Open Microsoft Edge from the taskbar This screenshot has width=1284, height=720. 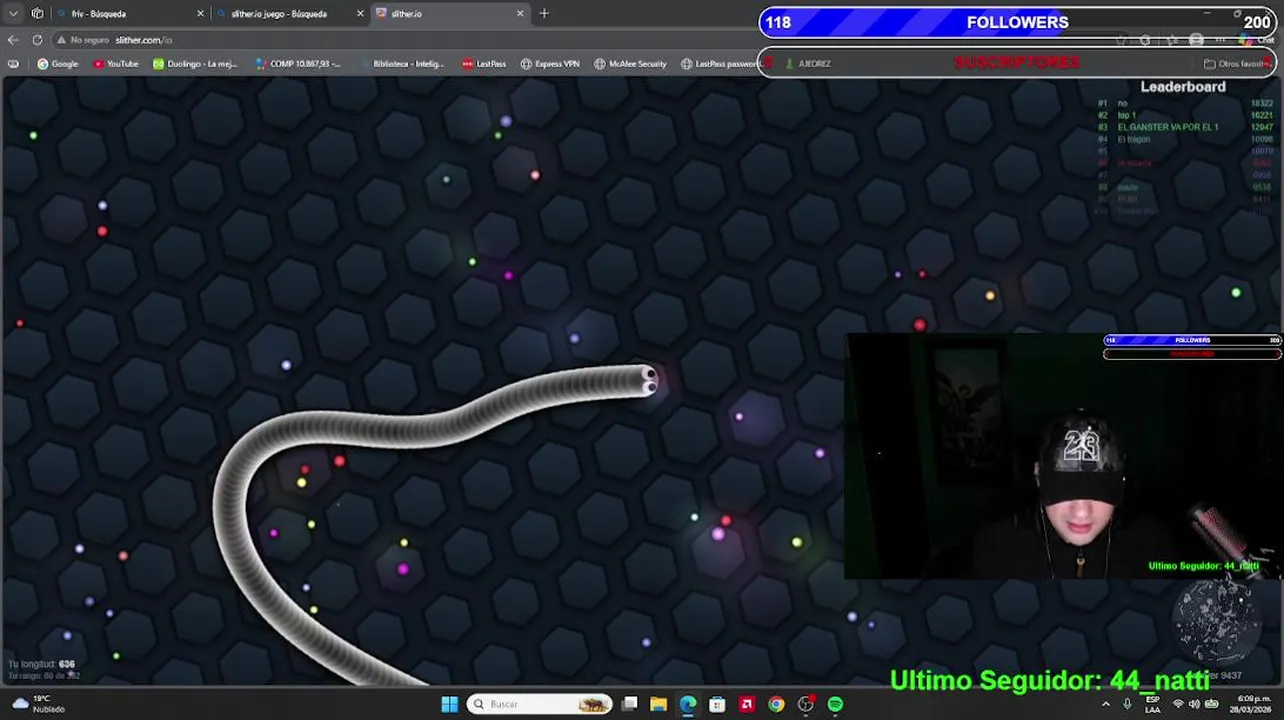(688, 705)
